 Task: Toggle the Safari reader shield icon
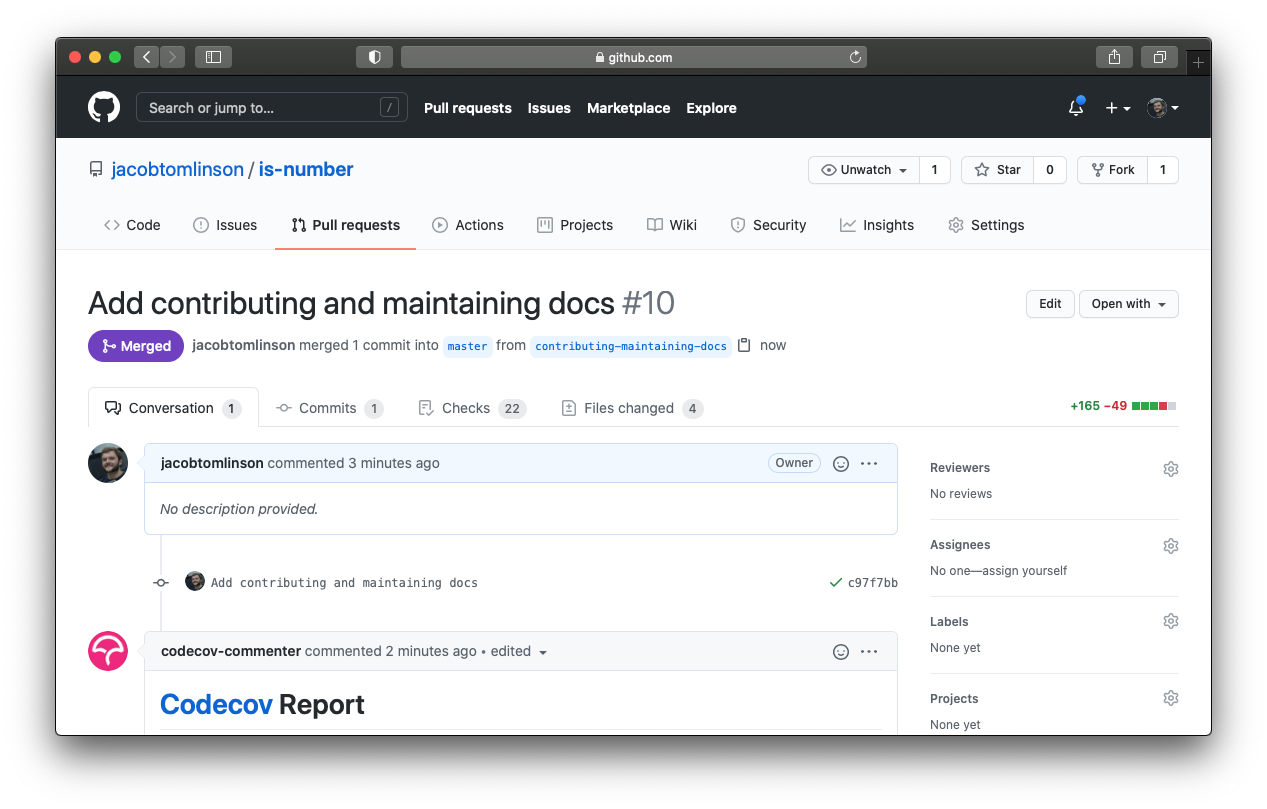point(374,57)
